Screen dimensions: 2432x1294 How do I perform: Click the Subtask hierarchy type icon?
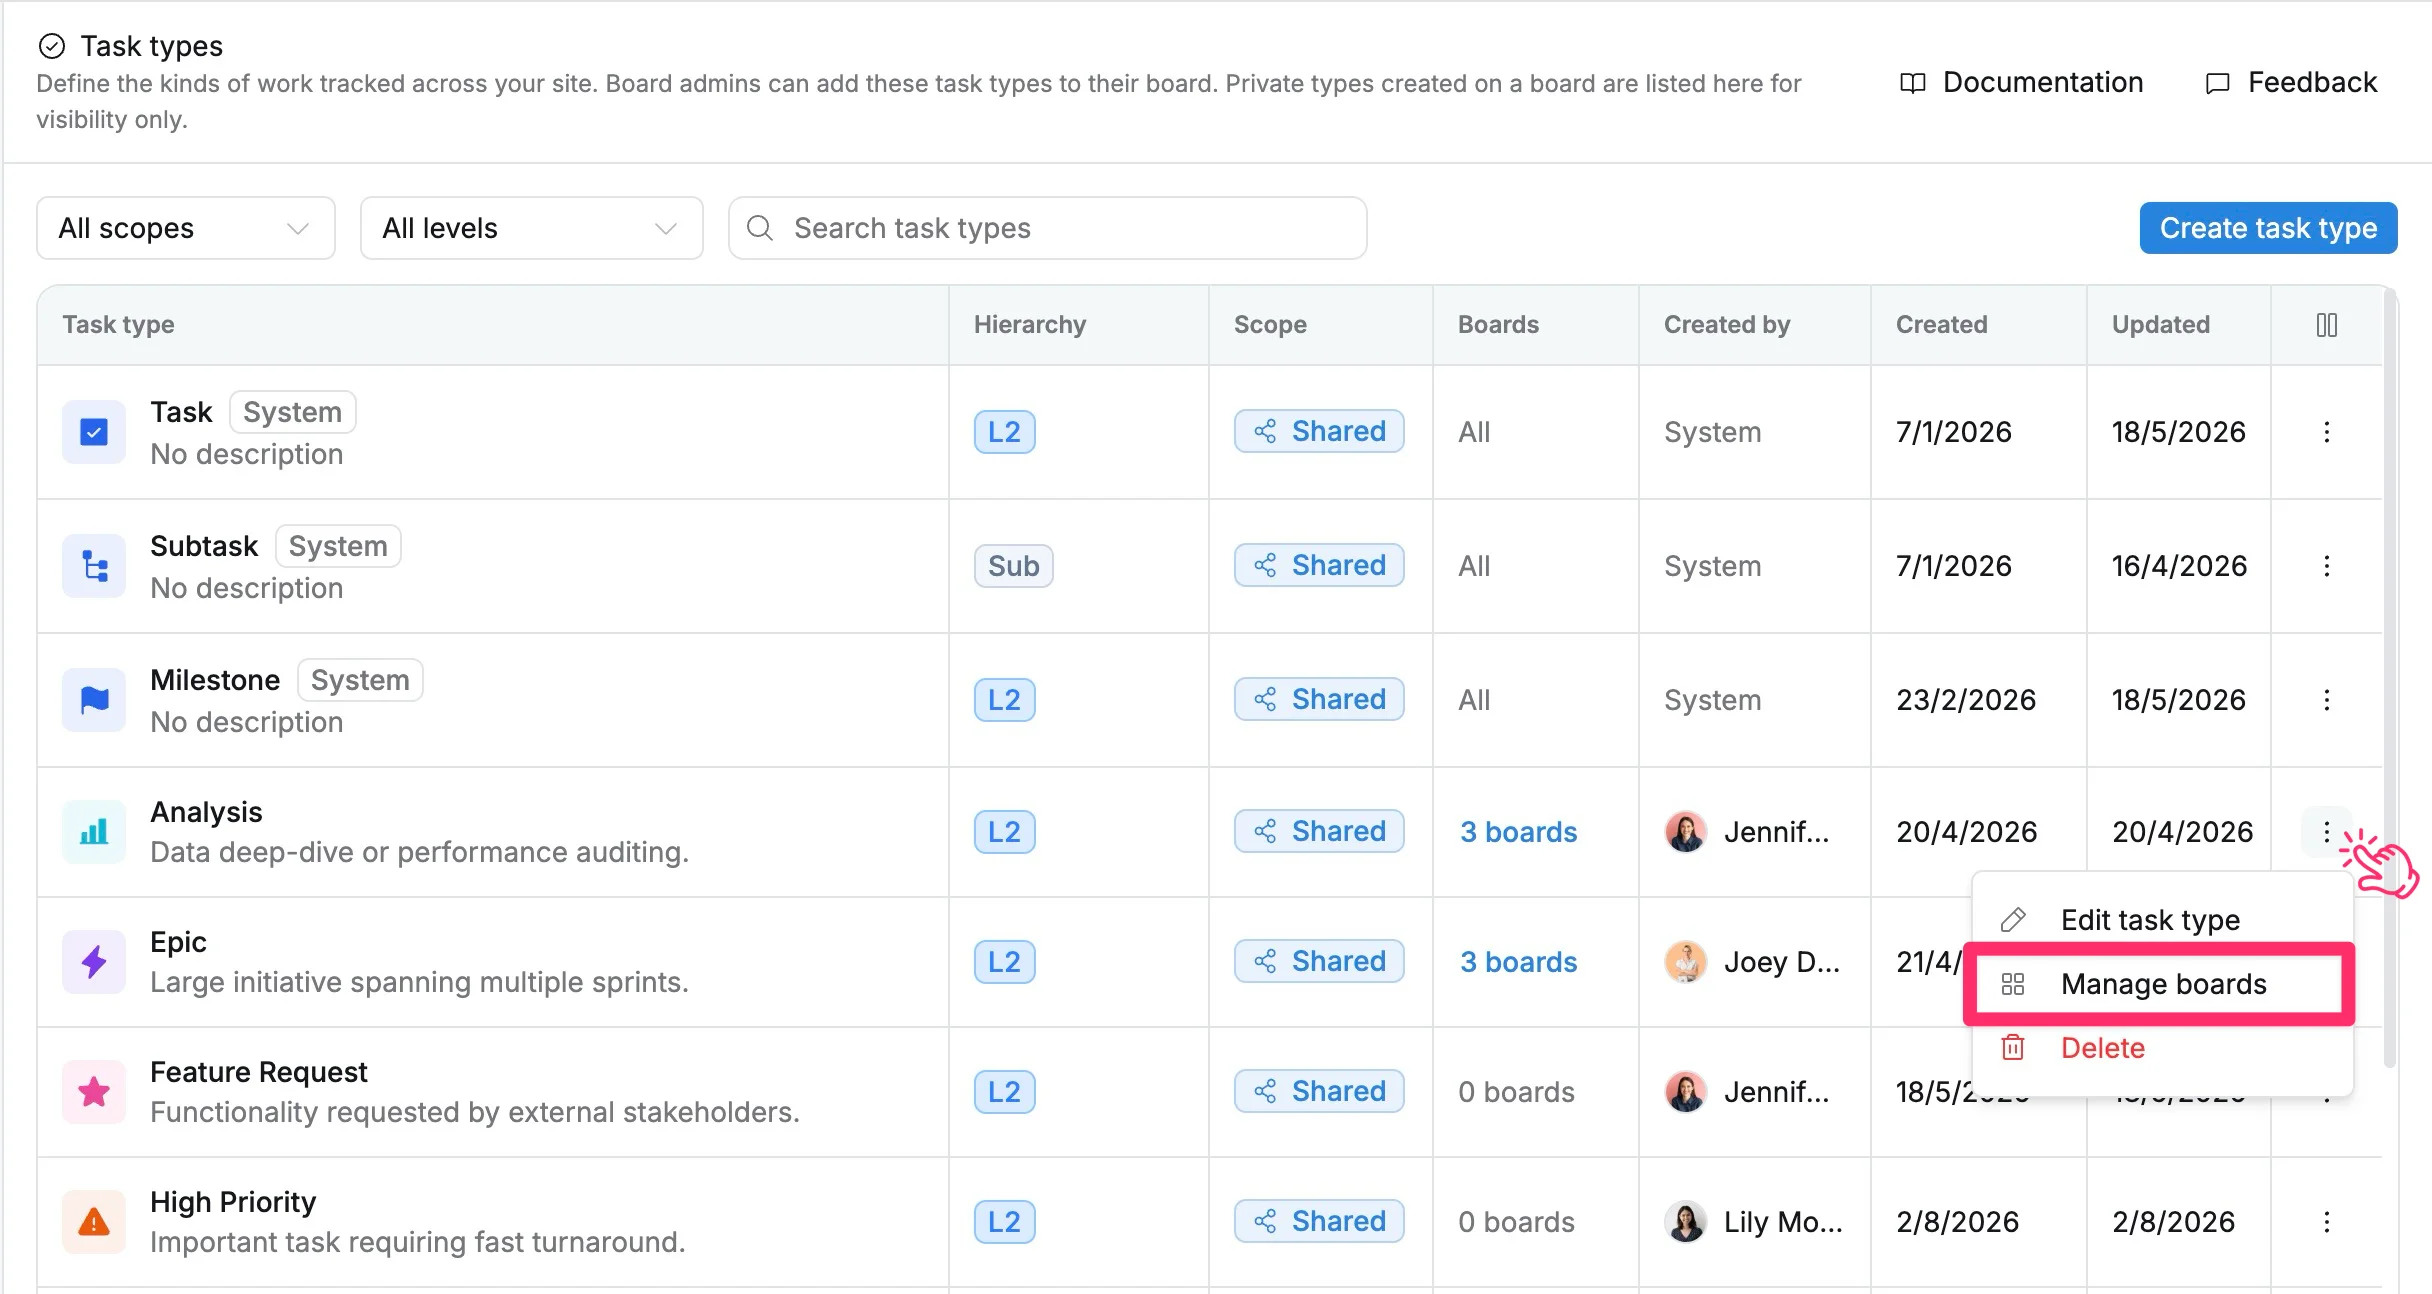94,566
